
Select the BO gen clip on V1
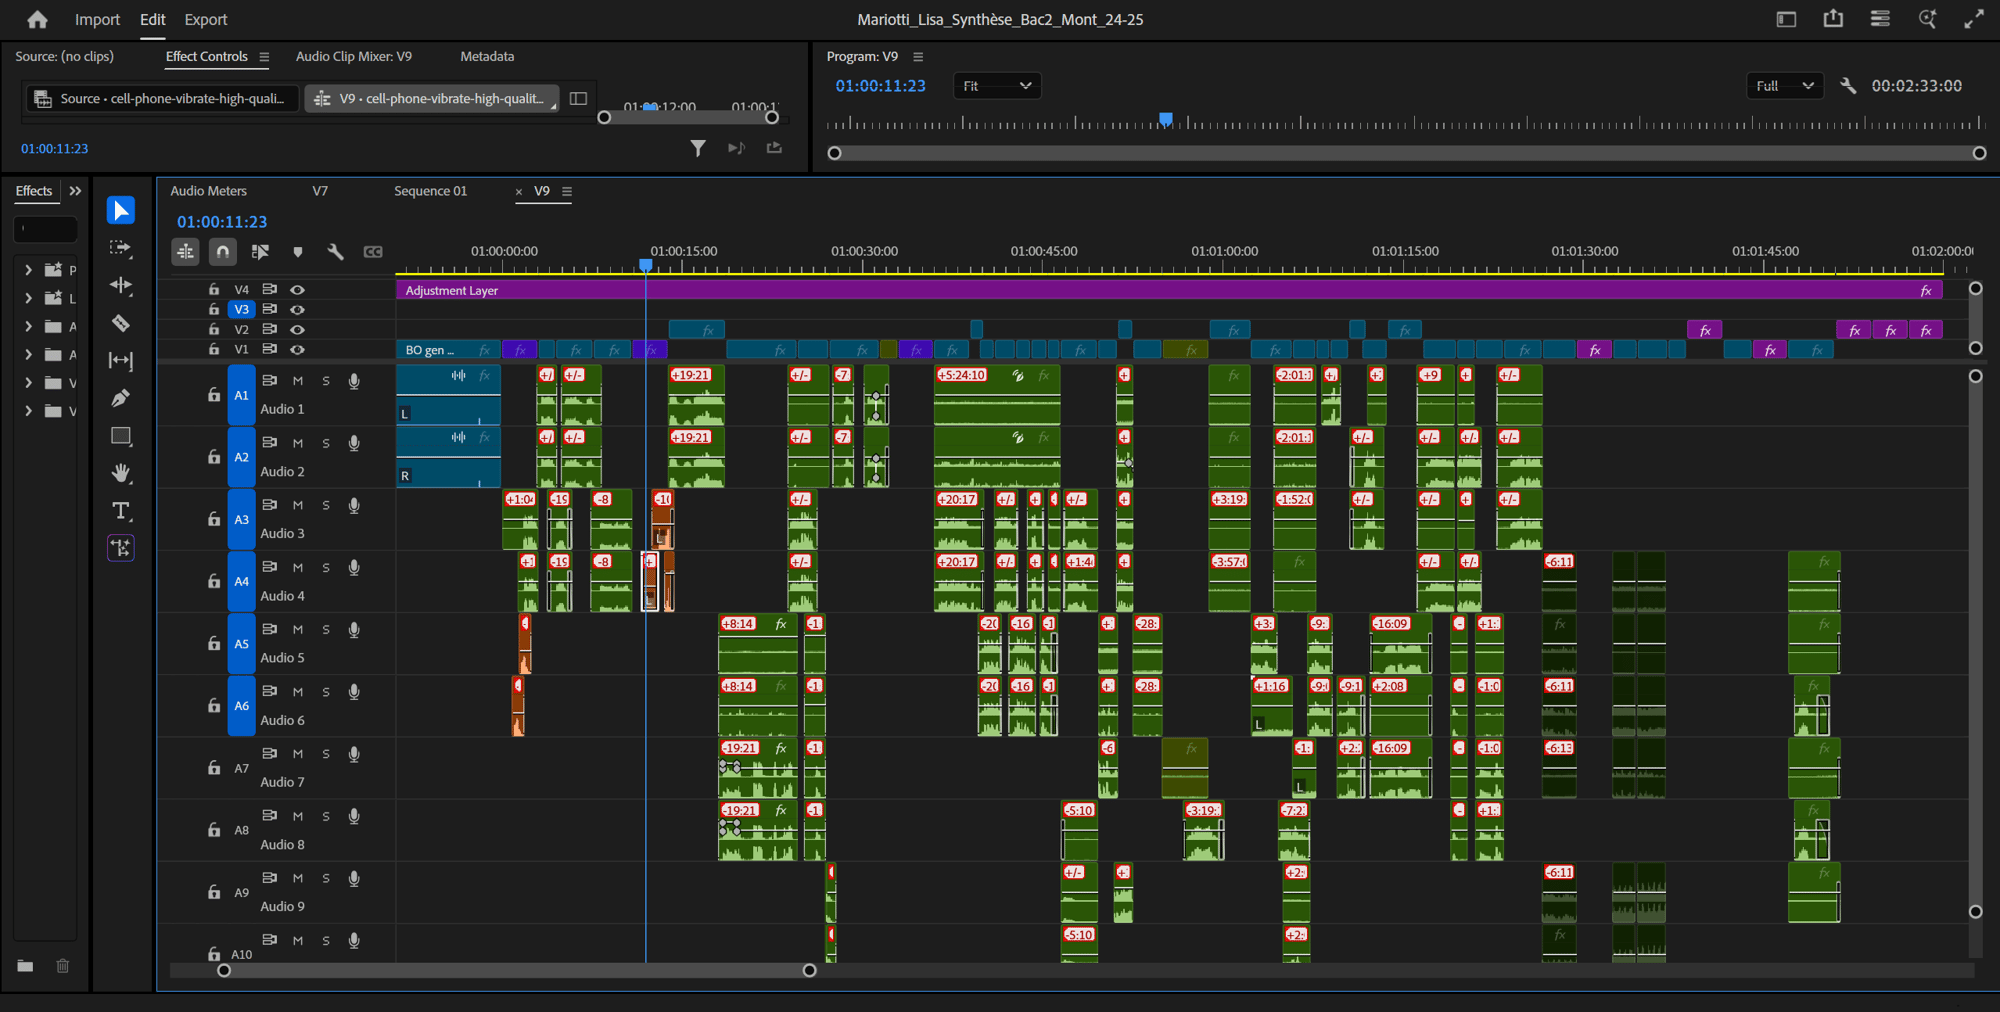448,350
